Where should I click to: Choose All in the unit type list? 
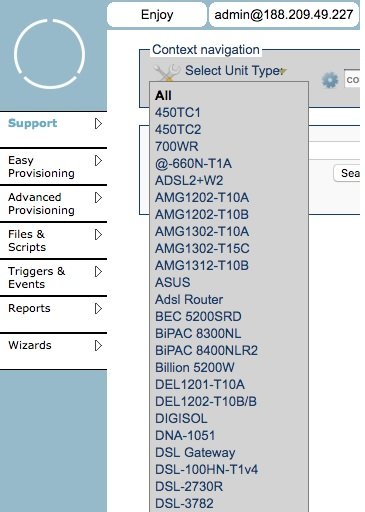(x=163, y=96)
